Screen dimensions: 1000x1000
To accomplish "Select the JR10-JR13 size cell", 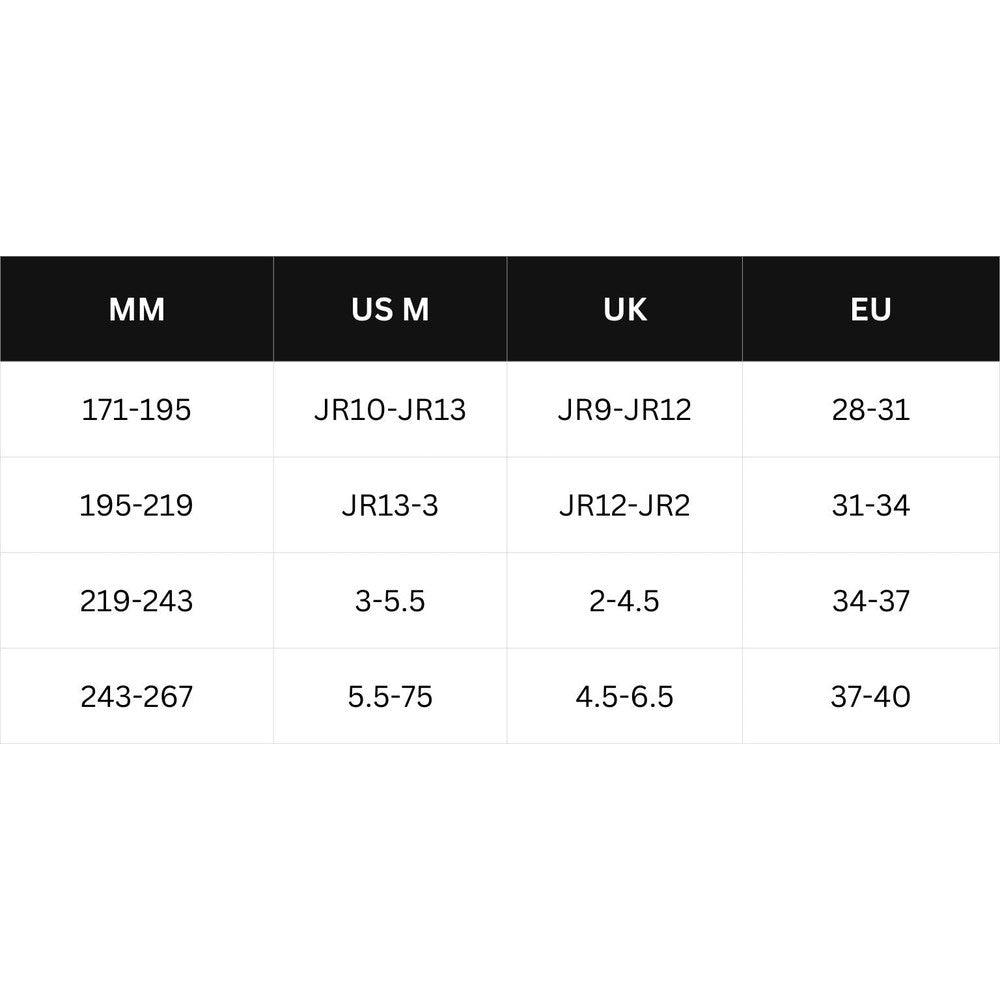I will click(390, 410).
